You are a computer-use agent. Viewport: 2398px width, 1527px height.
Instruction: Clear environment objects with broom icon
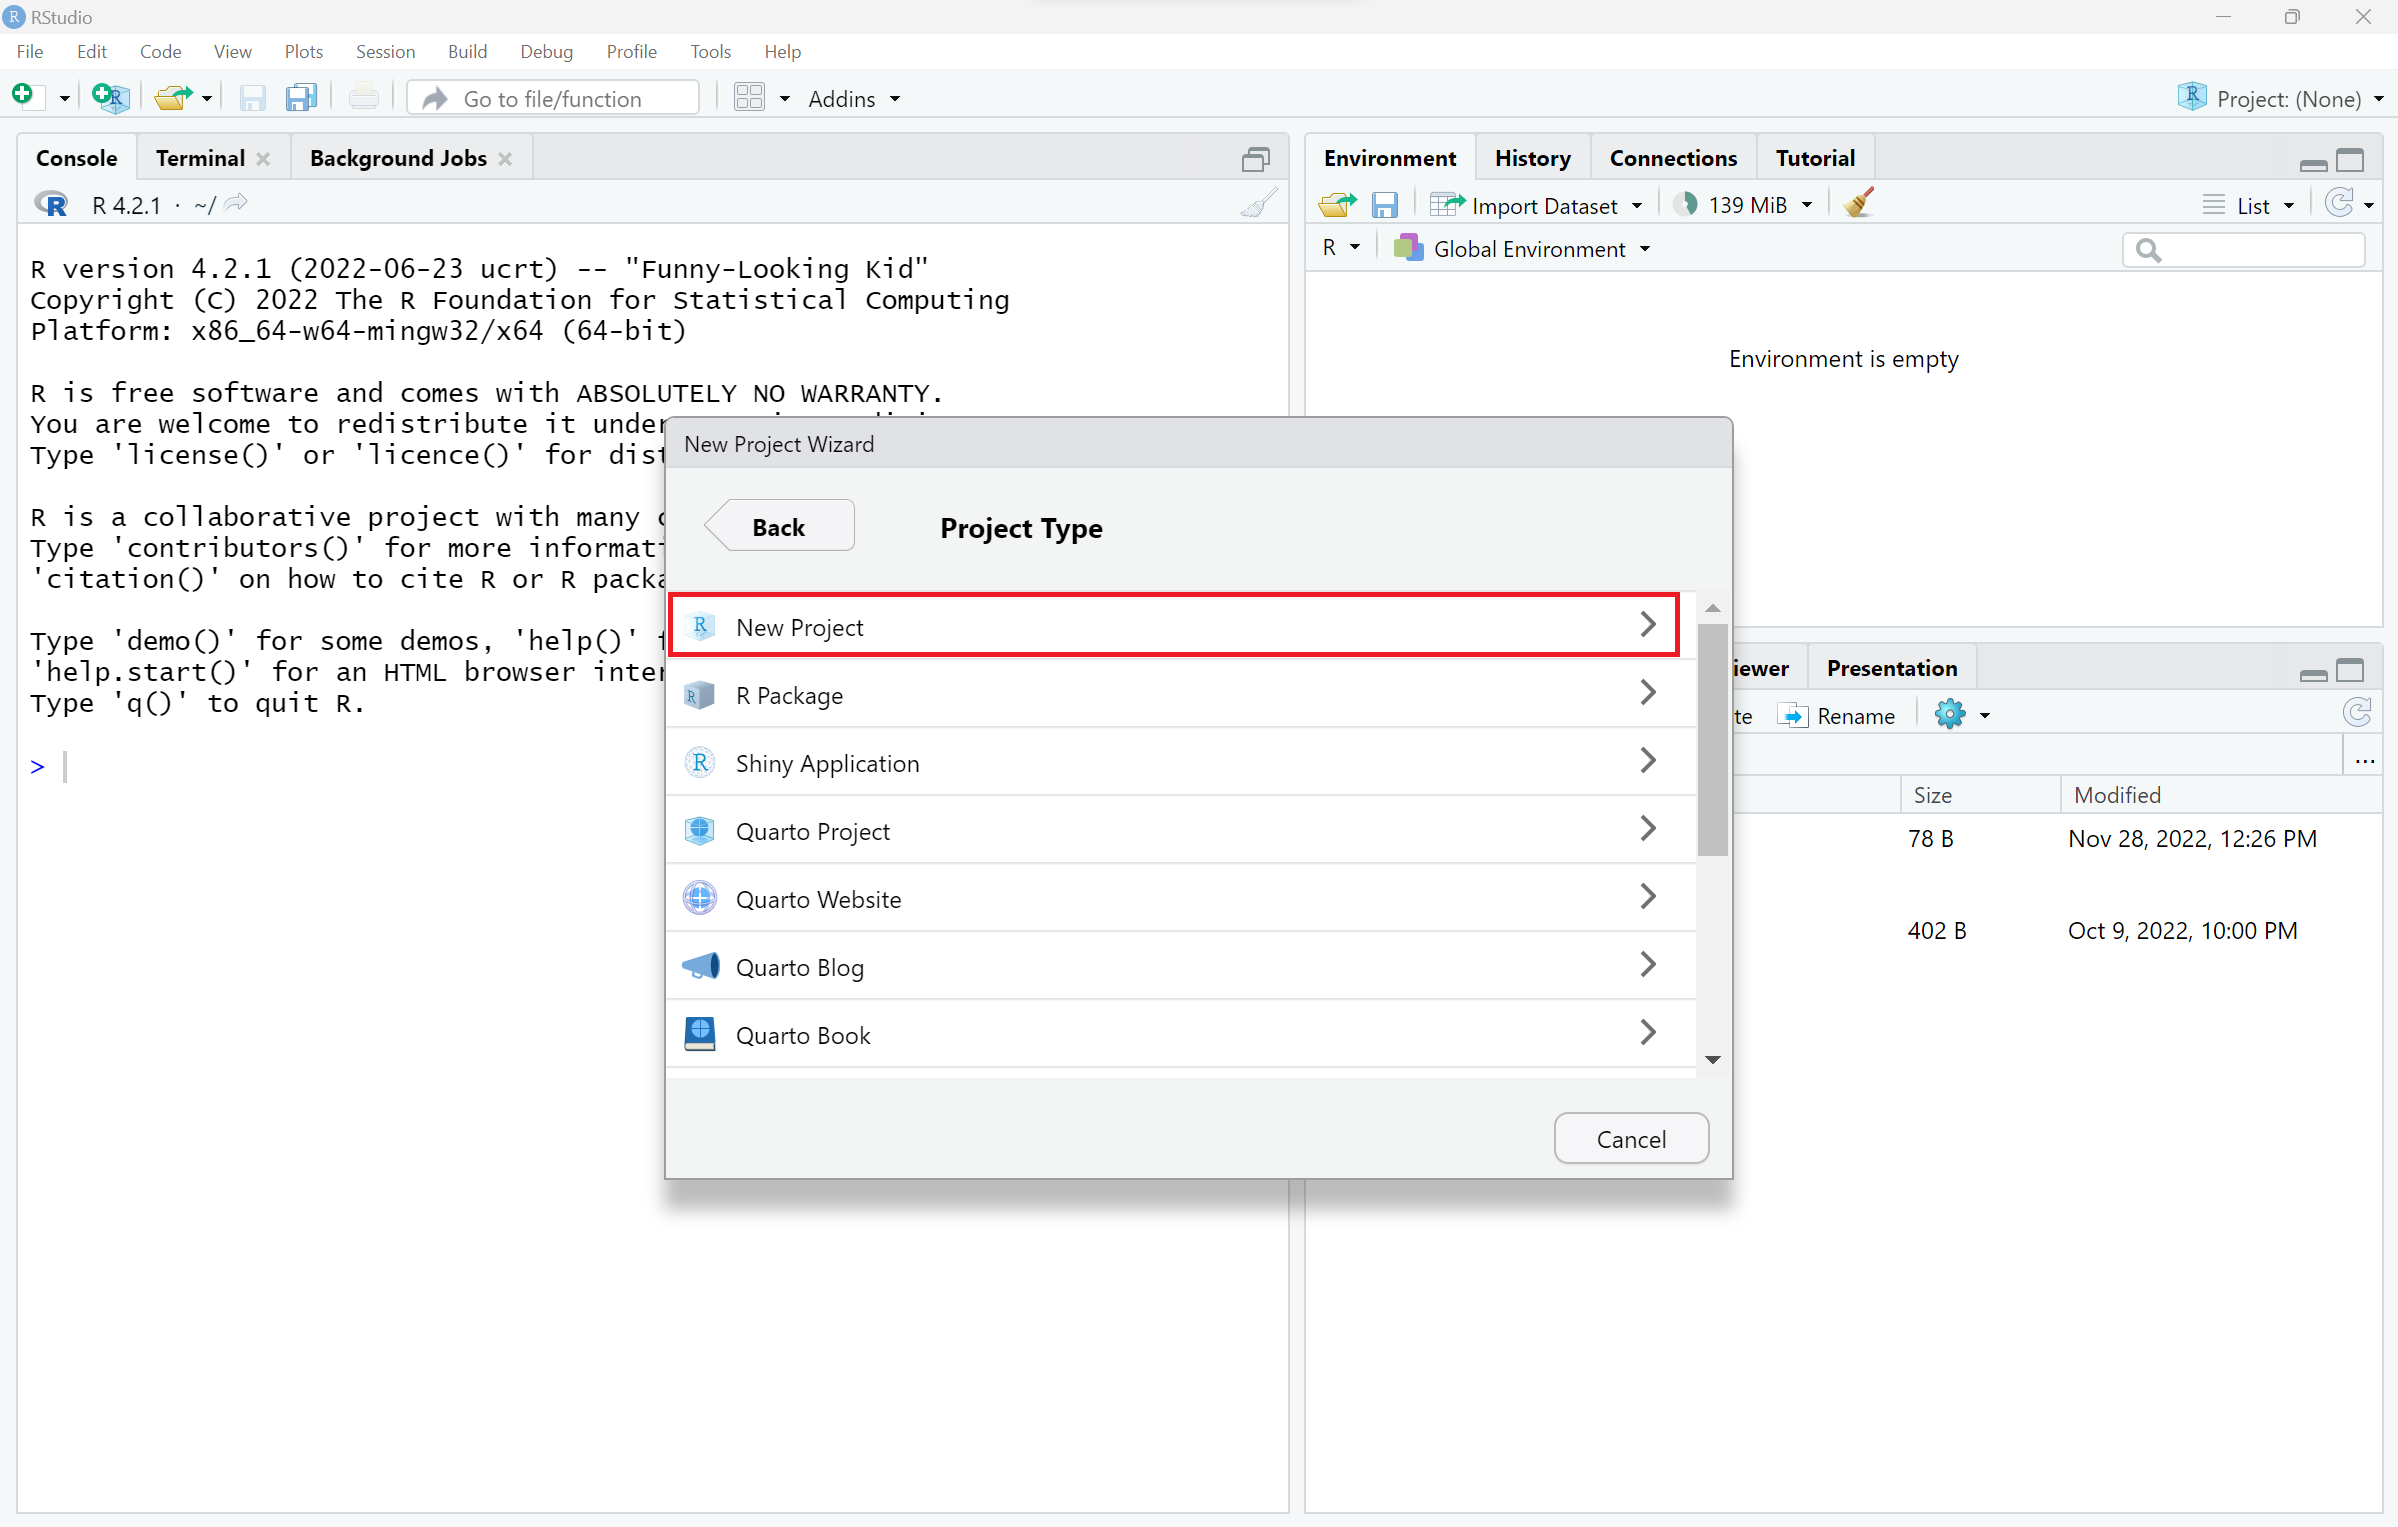1859,204
